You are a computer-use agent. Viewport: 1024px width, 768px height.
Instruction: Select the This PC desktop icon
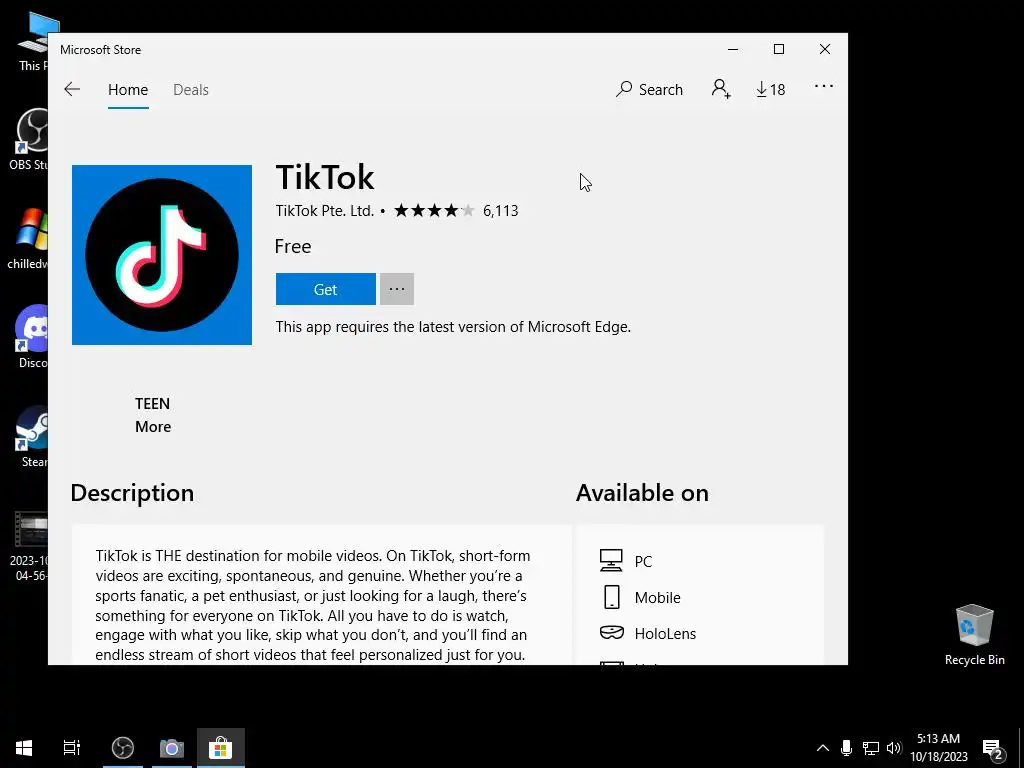click(x=31, y=41)
